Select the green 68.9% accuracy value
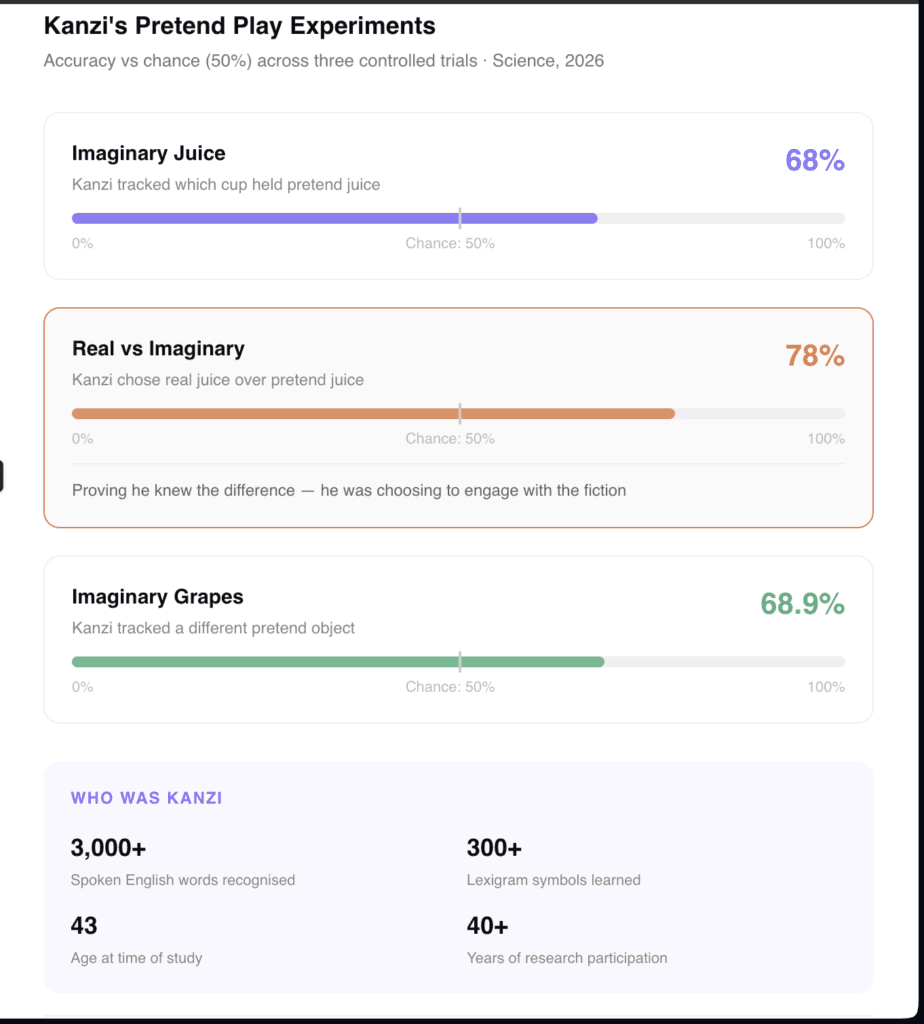Screen dimensions: 924x1024 (802, 603)
